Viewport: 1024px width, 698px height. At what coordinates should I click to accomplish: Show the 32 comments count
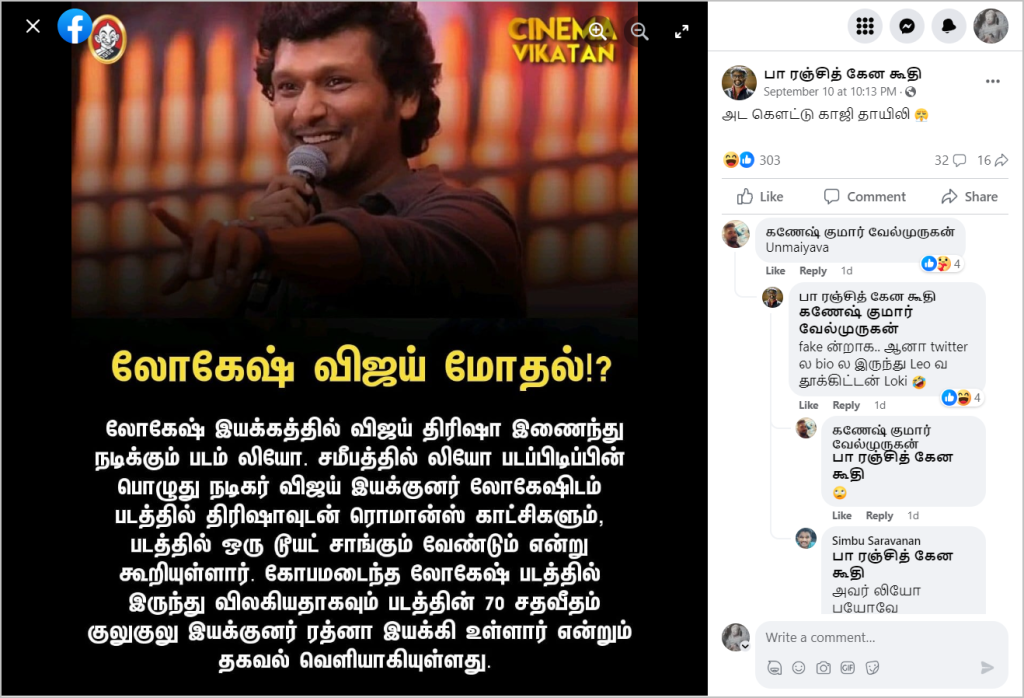(x=950, y=160)
